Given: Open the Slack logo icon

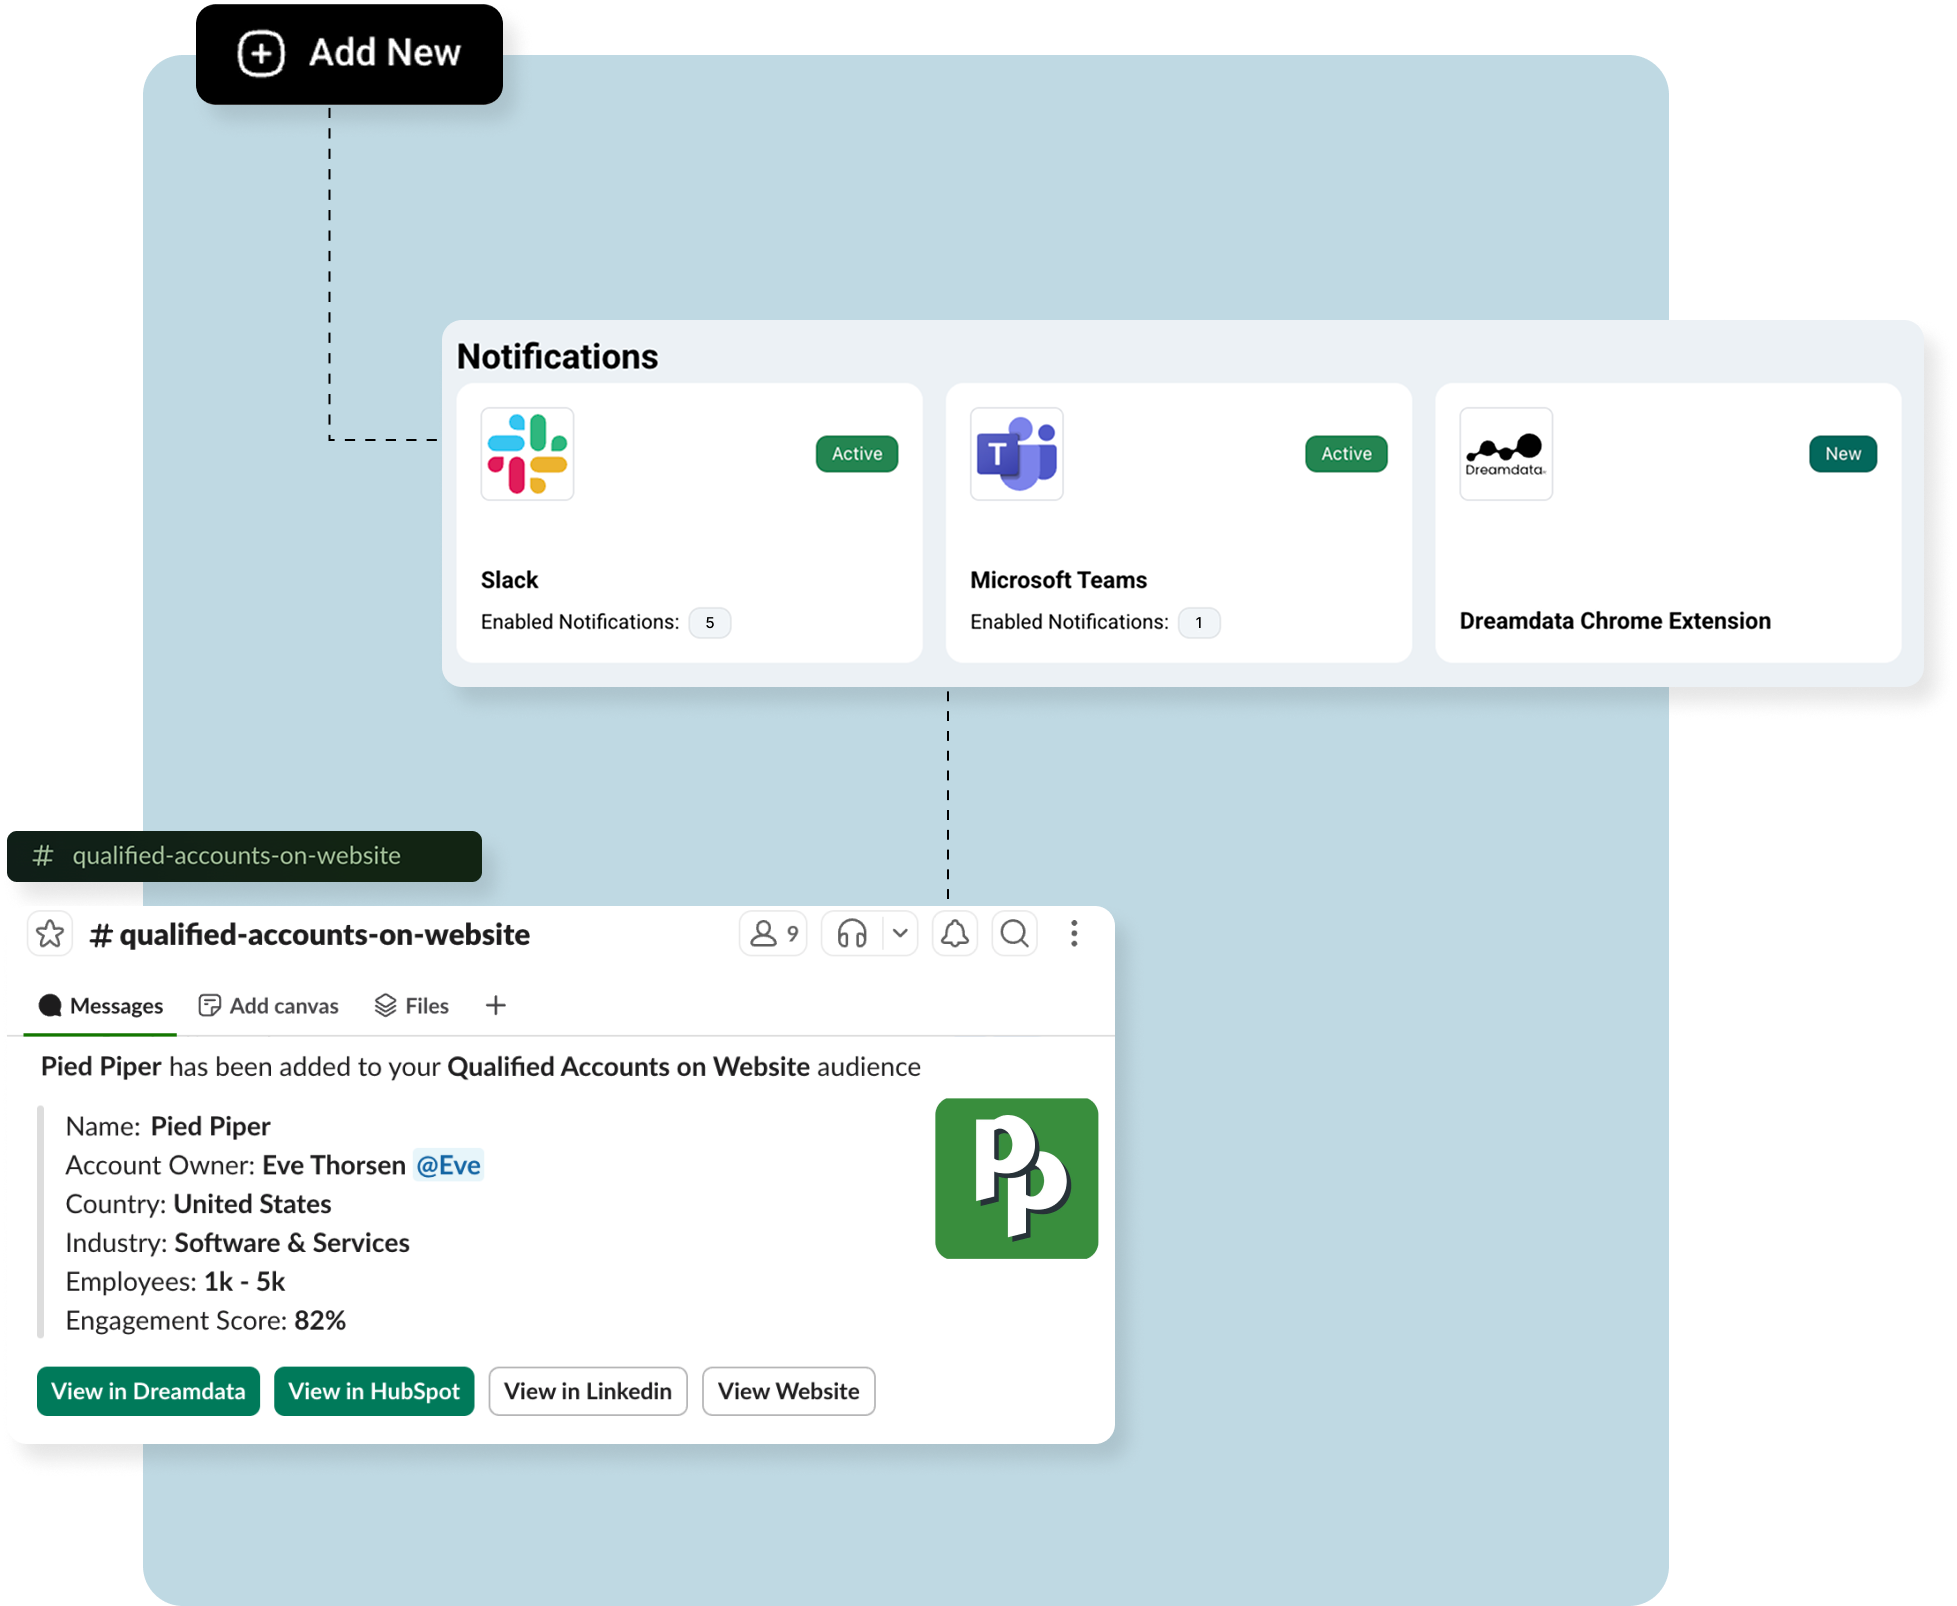Looking at the screenshot, I should click(527, 454).
